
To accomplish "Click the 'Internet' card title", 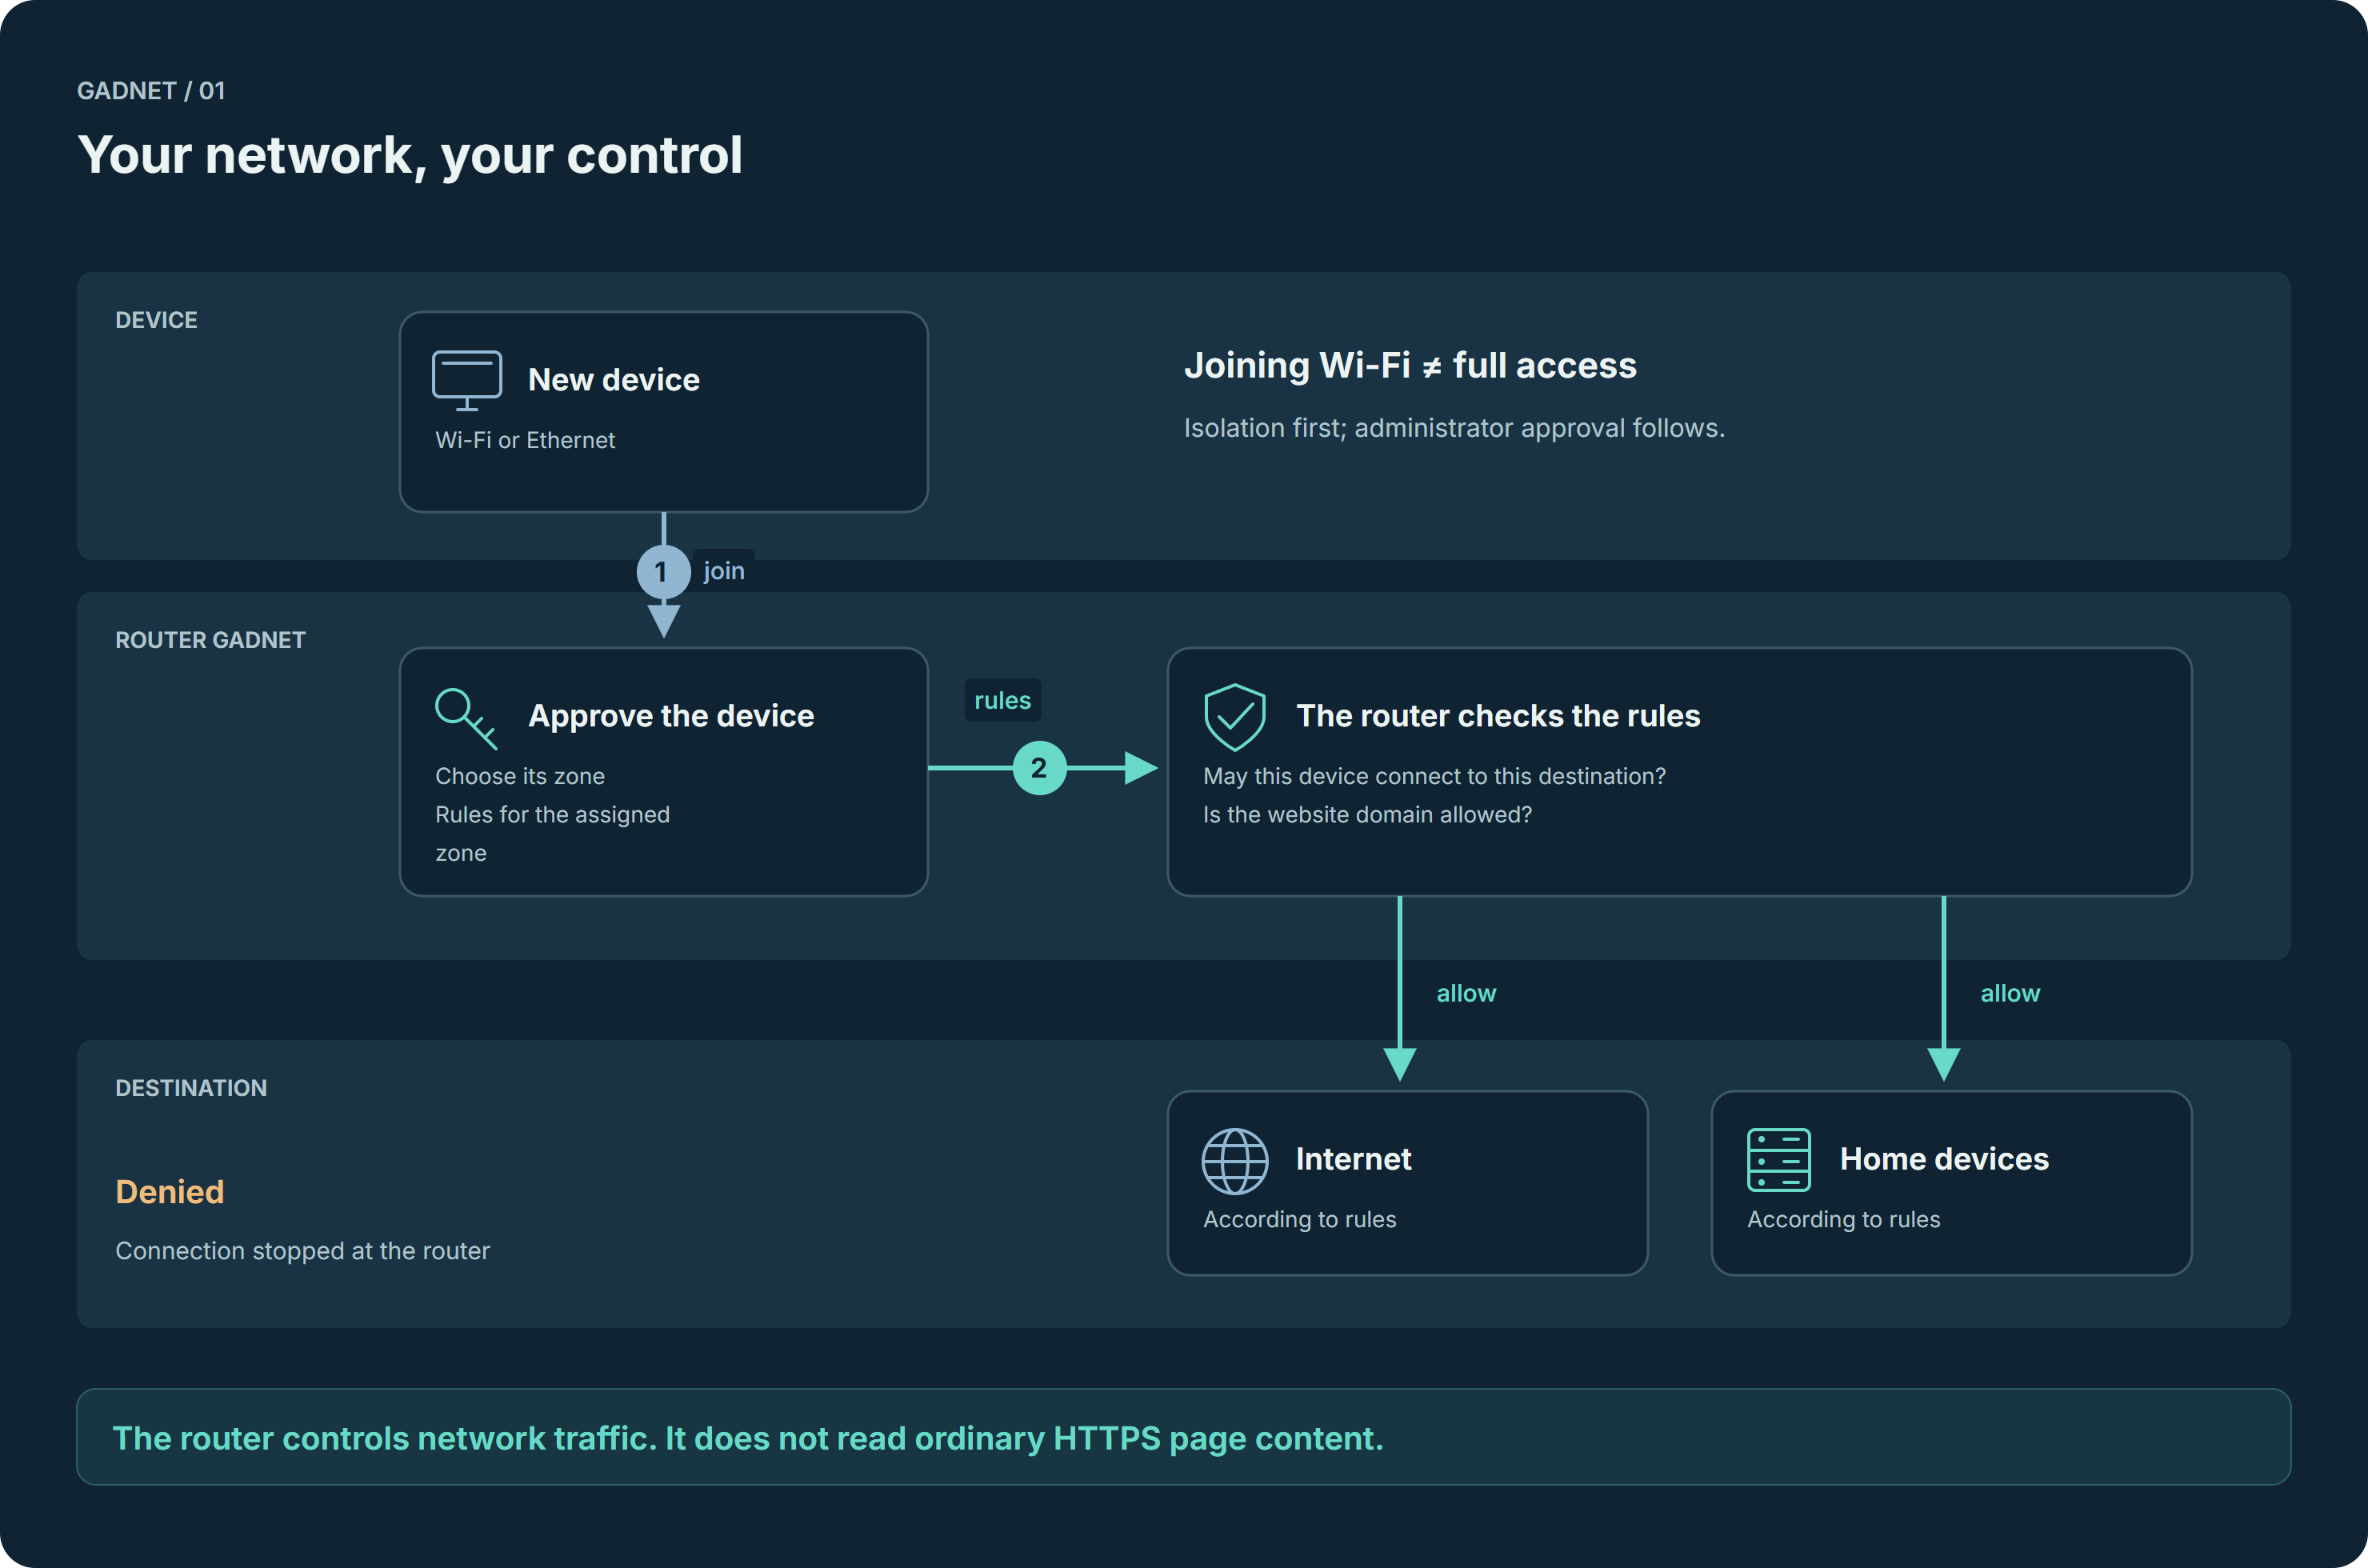I will [1353, 1159].
